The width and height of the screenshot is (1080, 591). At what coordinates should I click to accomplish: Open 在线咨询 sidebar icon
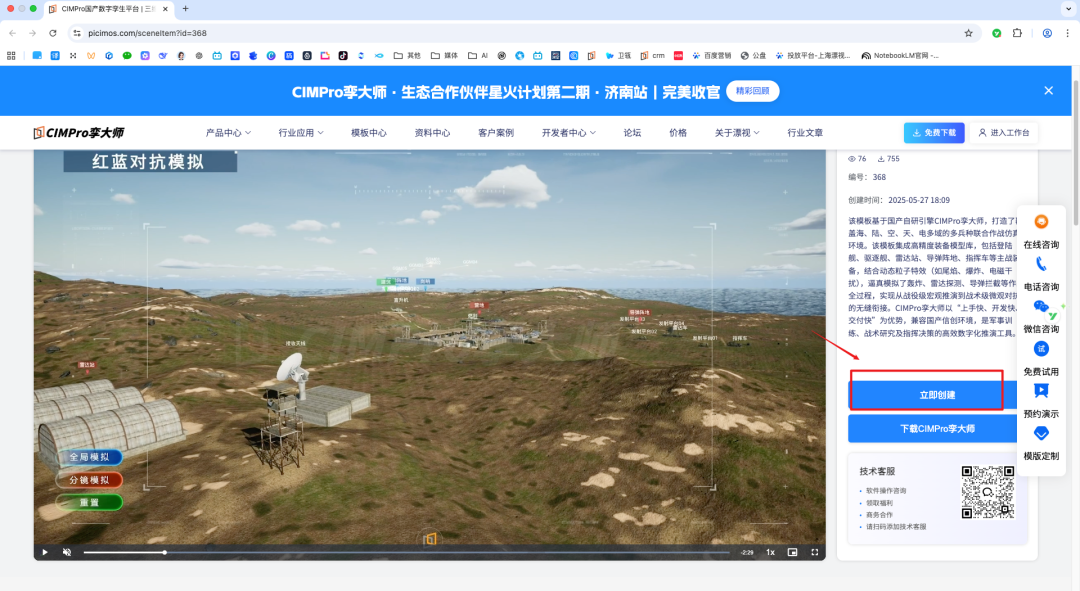pos(1041,222)
